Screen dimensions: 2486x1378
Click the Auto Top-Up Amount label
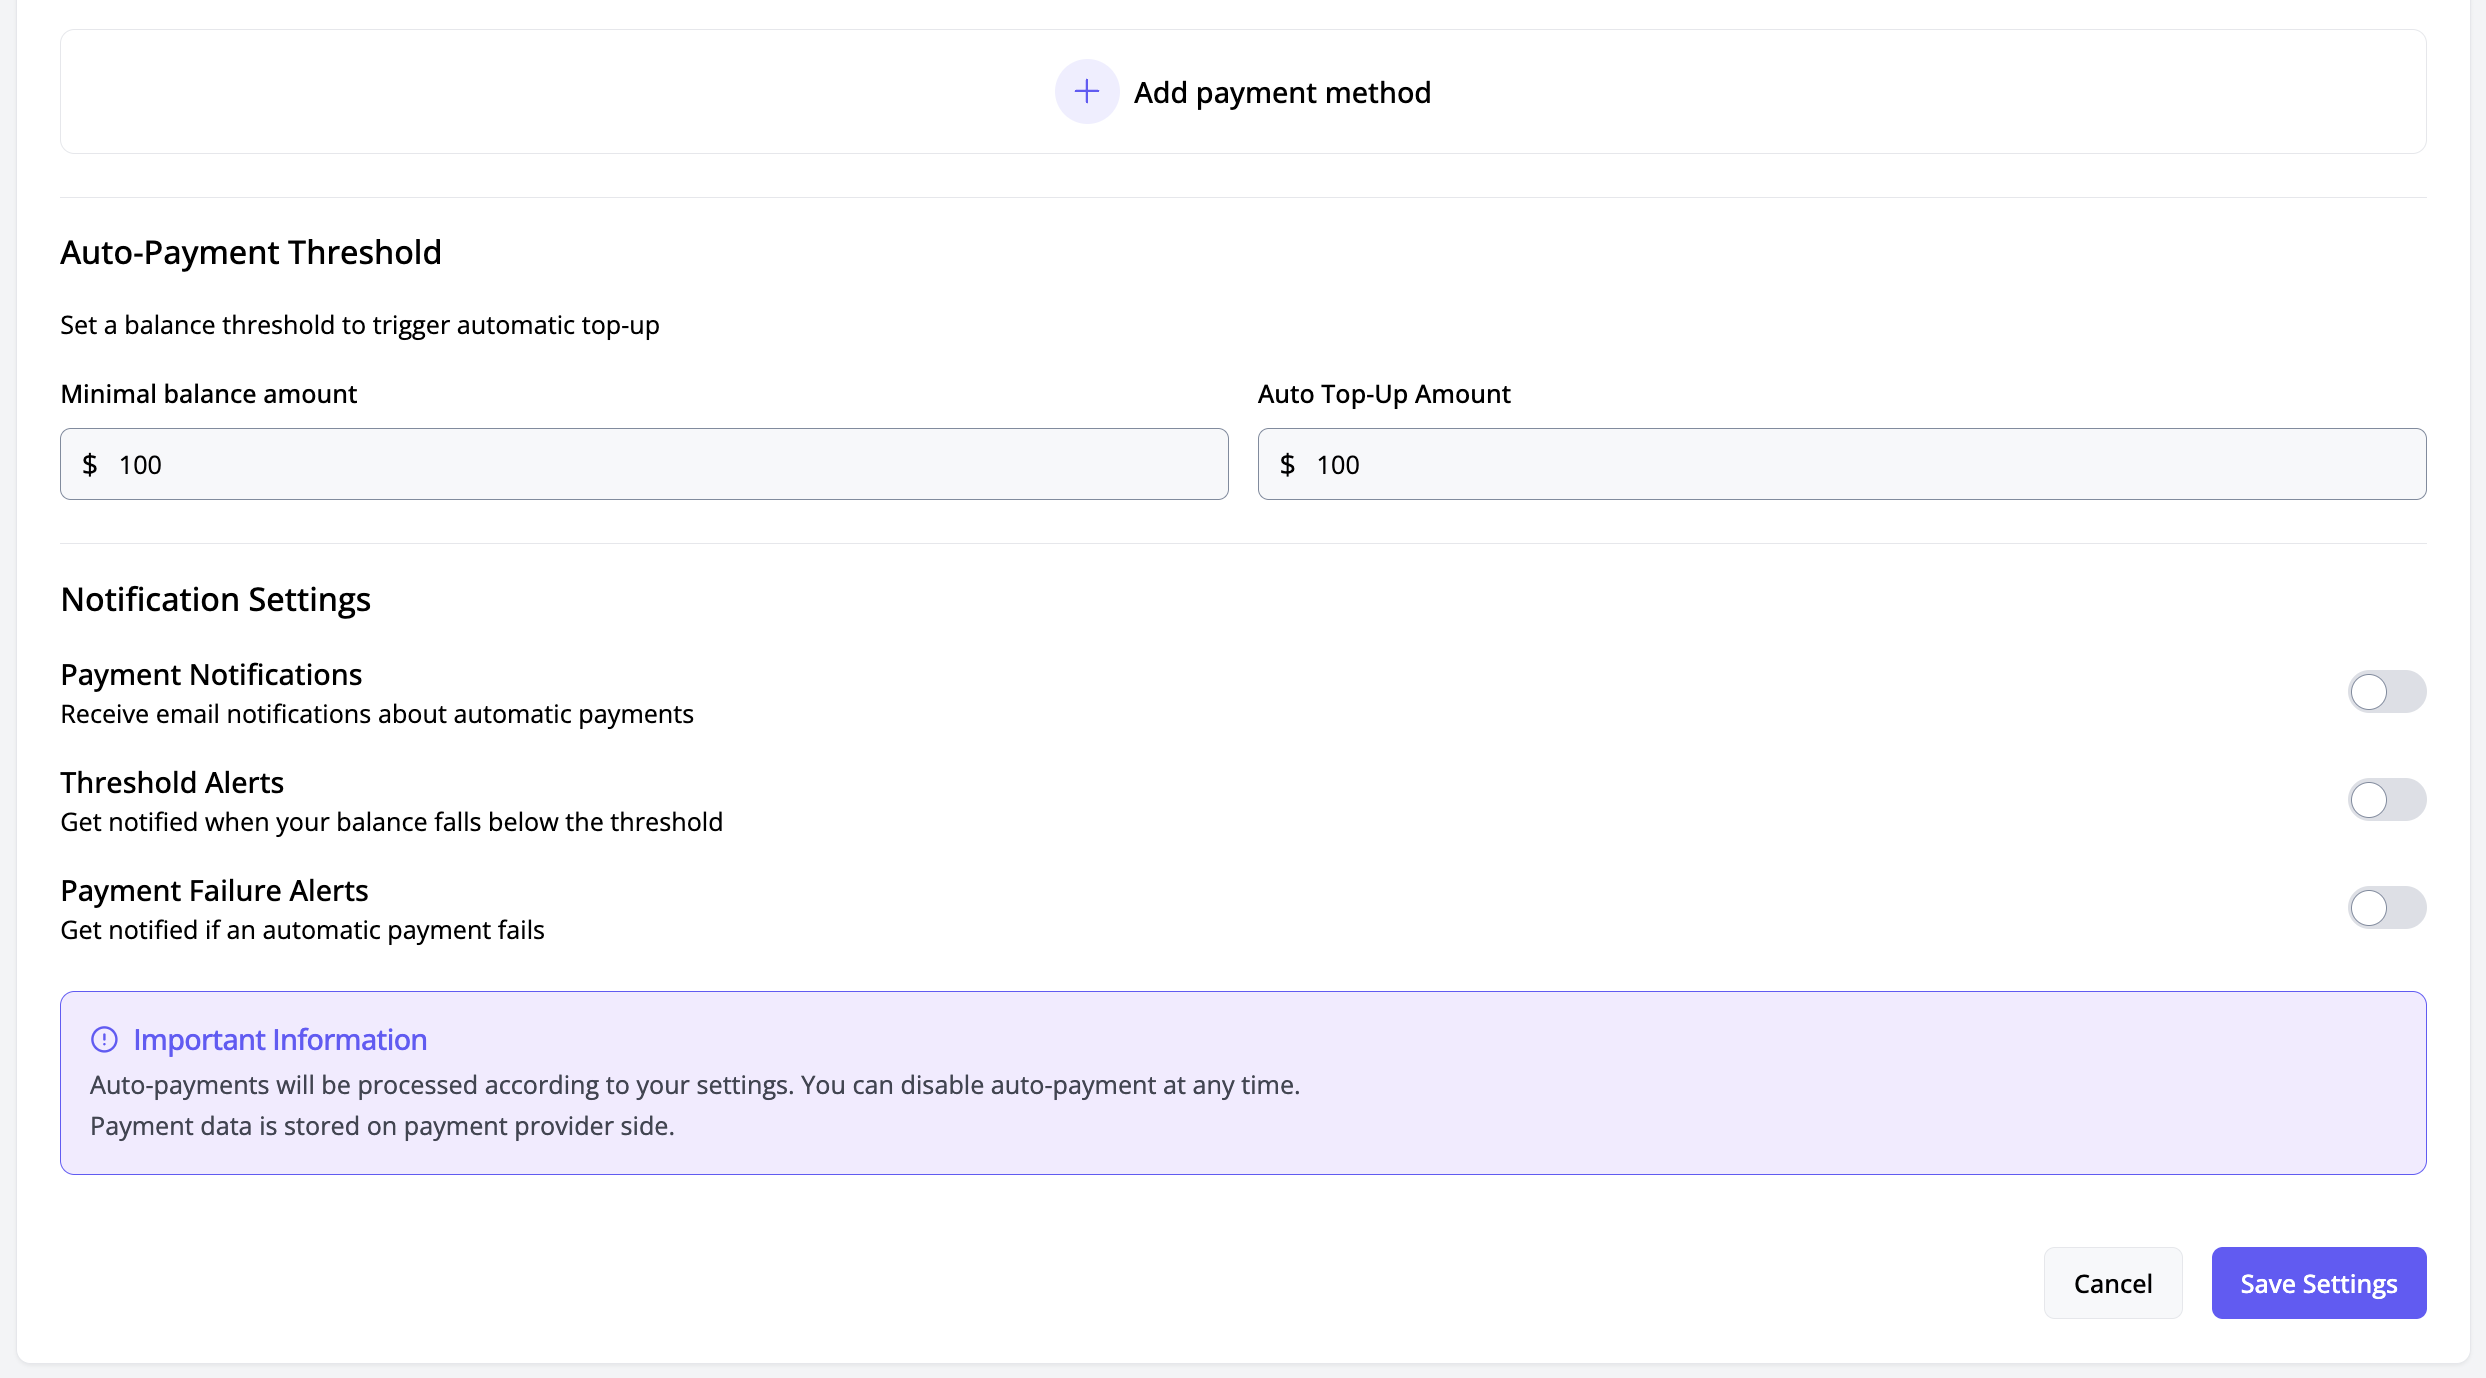coord(1383,394)
